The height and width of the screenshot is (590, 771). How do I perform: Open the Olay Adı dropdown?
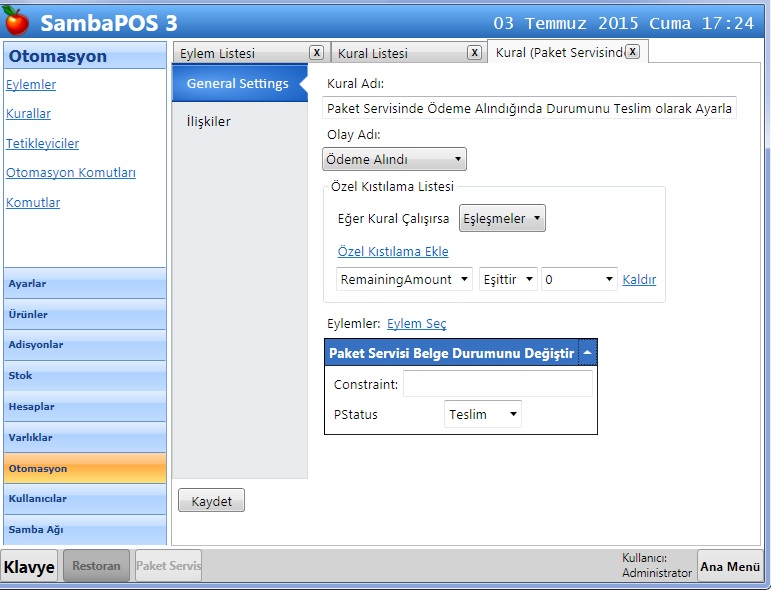click(394, 159)
